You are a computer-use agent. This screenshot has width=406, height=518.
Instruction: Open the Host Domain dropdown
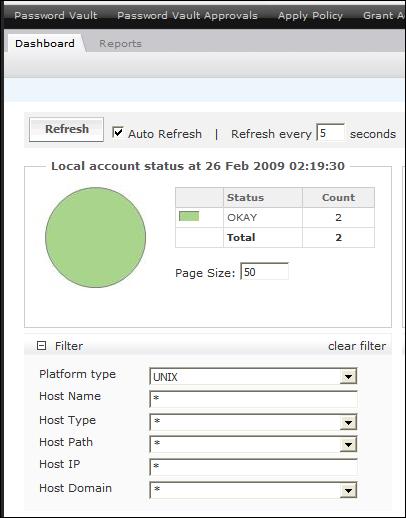(253, 490)
